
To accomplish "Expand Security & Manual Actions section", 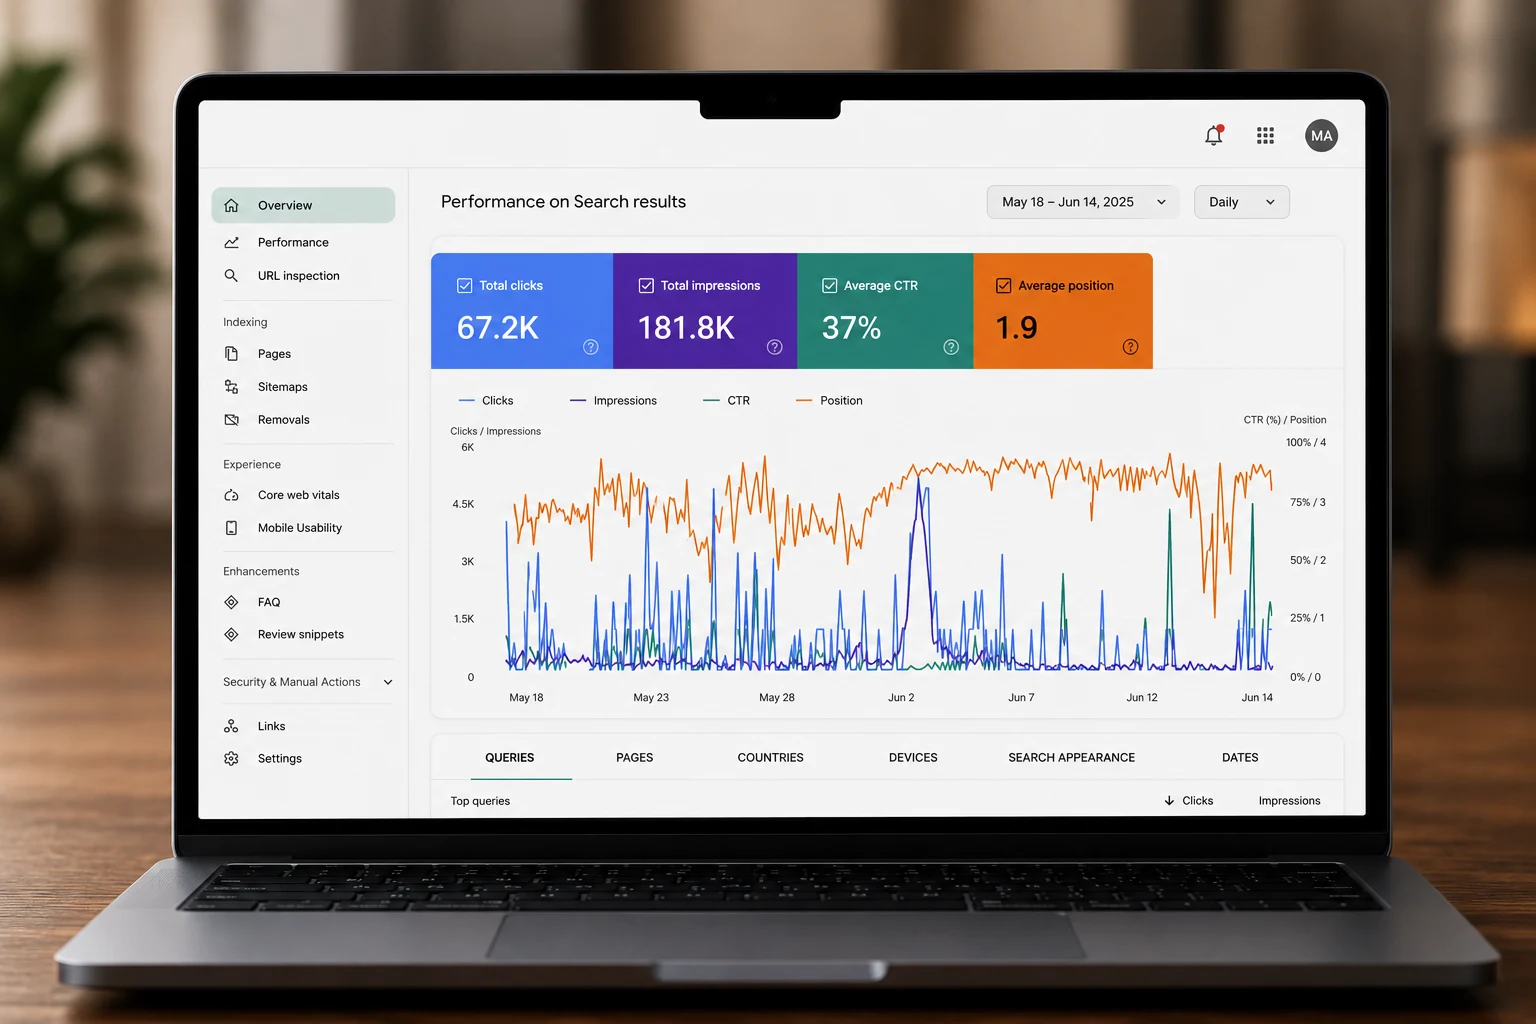I will click(307, 682).
